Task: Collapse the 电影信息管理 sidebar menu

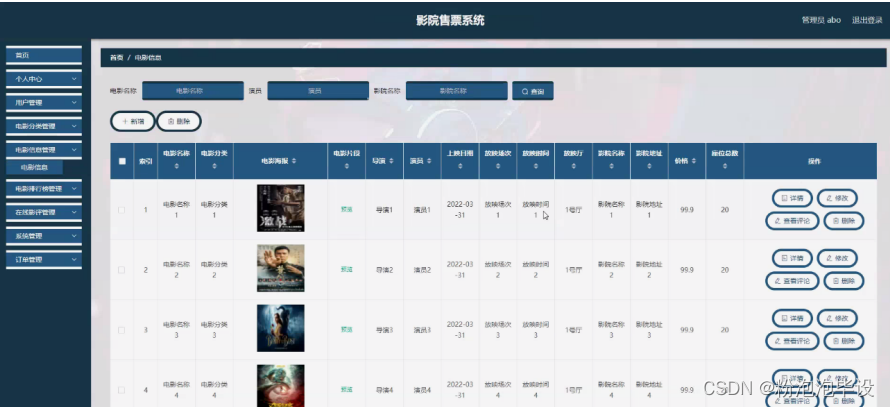Action: (44, 150)
